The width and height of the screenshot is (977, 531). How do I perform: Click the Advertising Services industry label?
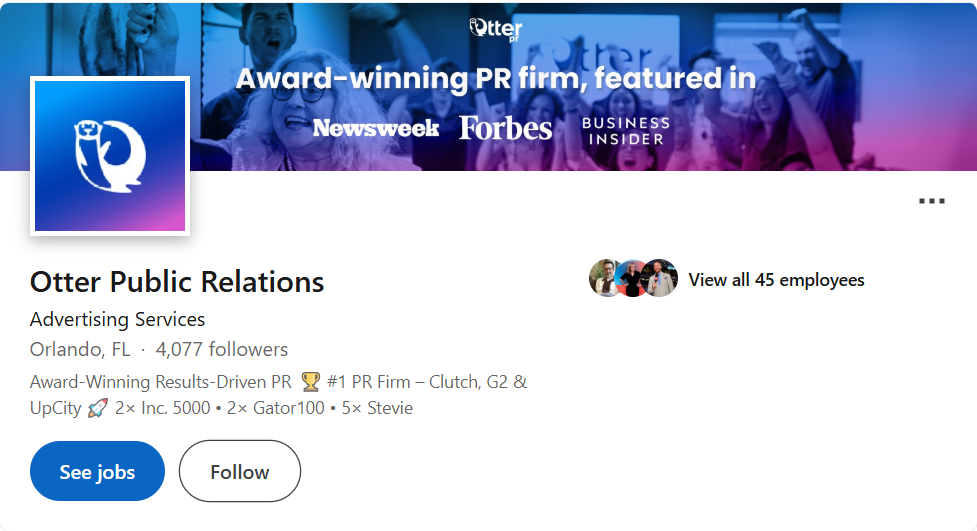117,320
